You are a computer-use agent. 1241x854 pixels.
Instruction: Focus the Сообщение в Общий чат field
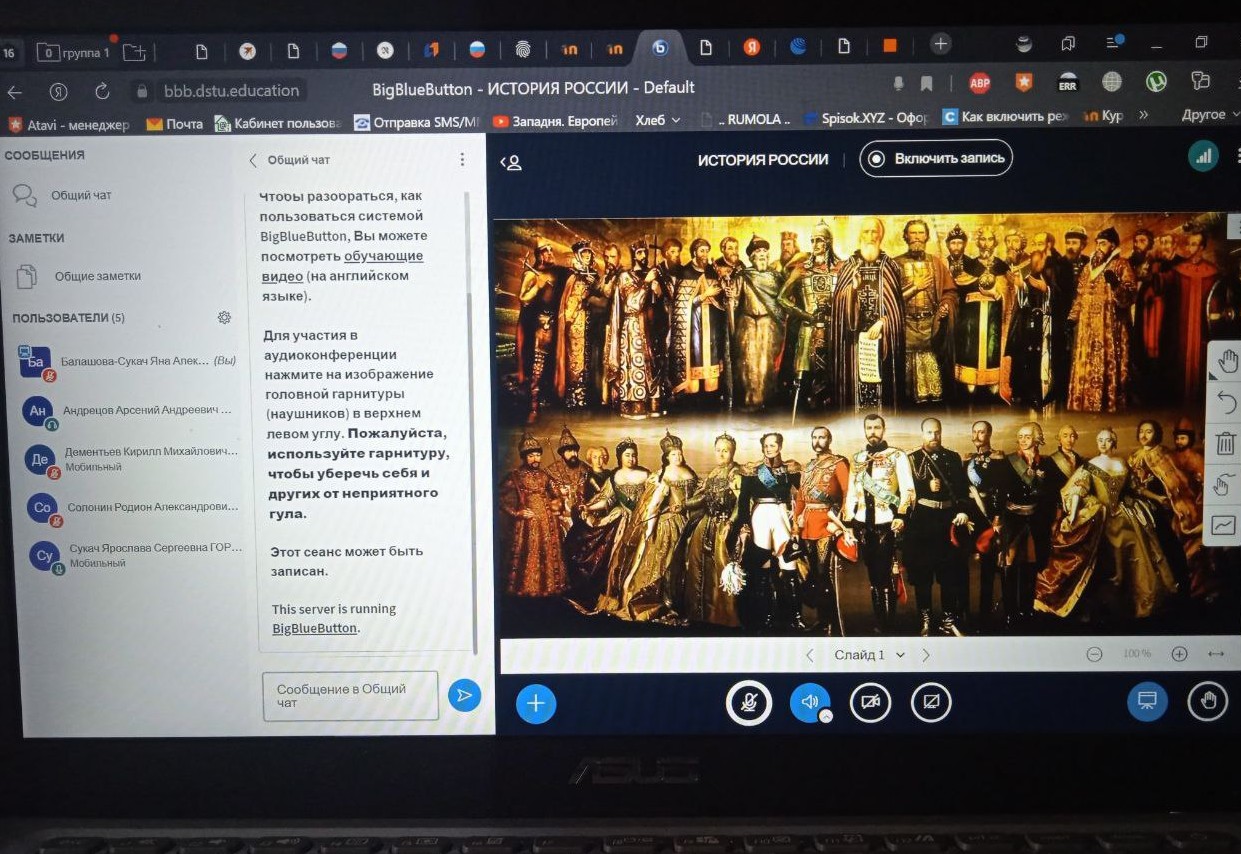point(350,695)
